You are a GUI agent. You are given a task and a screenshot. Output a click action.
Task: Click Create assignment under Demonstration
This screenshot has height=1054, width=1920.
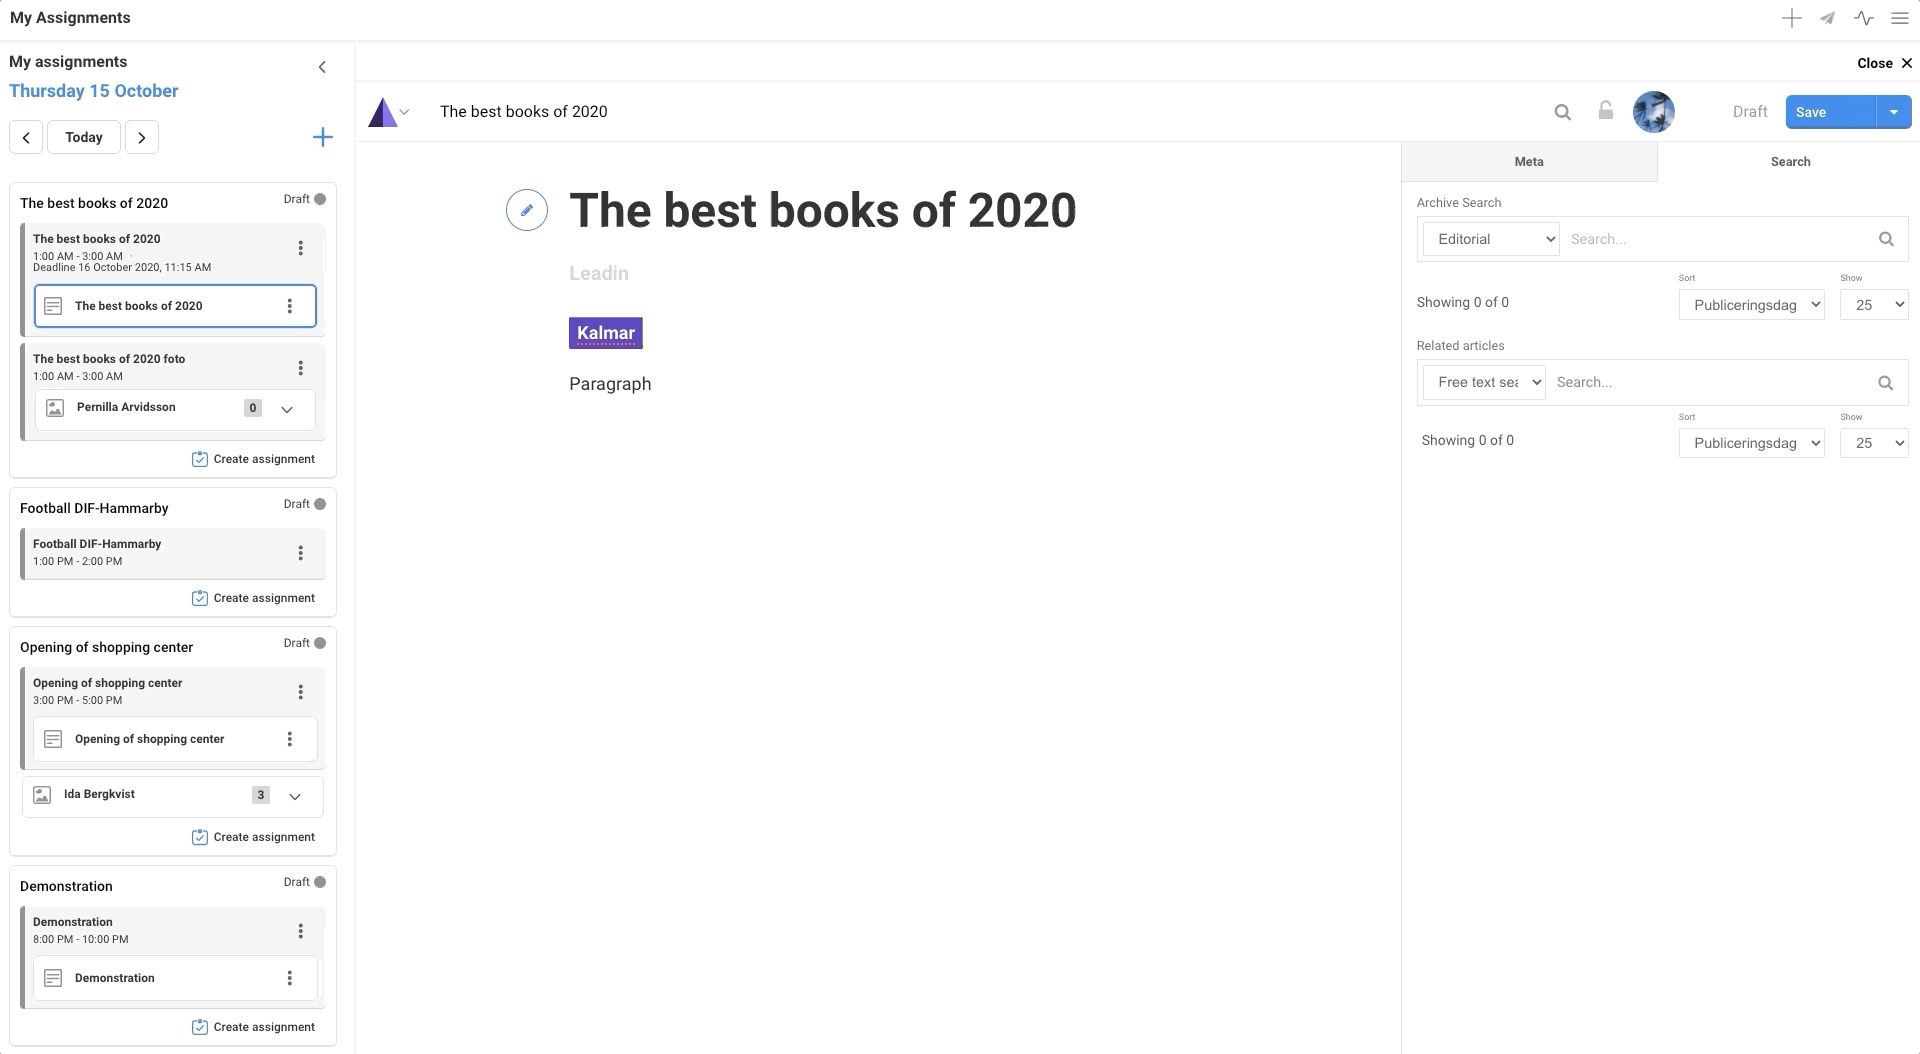click(253, 1027)
